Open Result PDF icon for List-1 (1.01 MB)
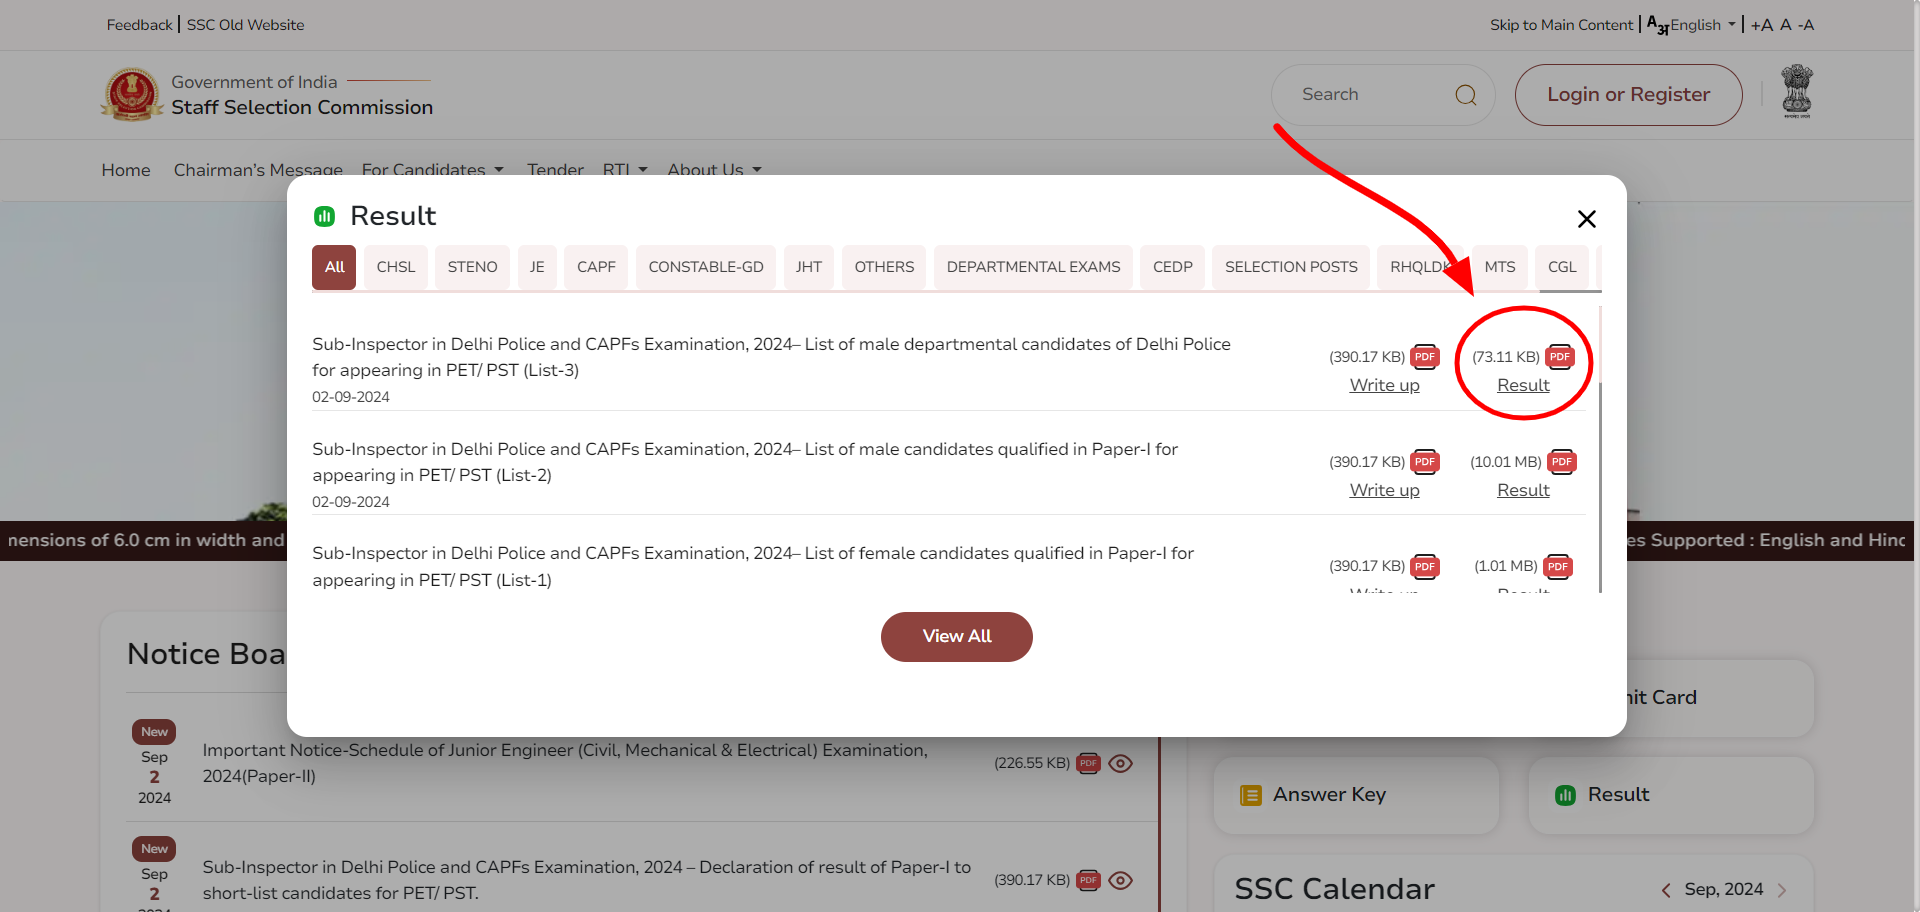The image size is (1920, 912). [1558, 567]
